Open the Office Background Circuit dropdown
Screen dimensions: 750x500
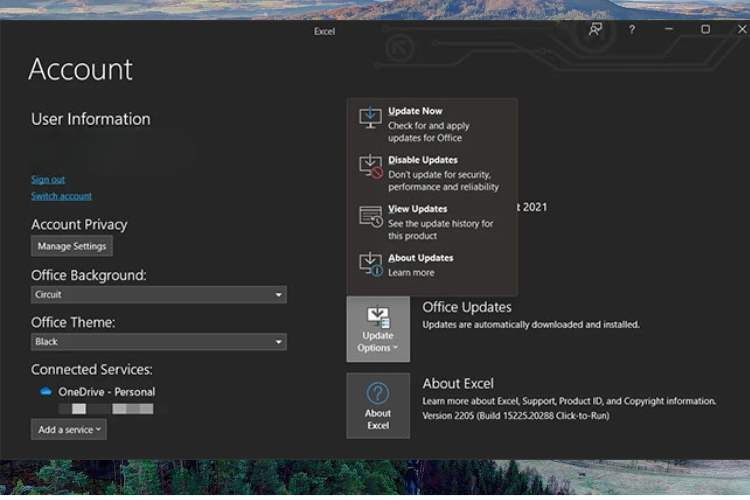(x=159, y=295)
